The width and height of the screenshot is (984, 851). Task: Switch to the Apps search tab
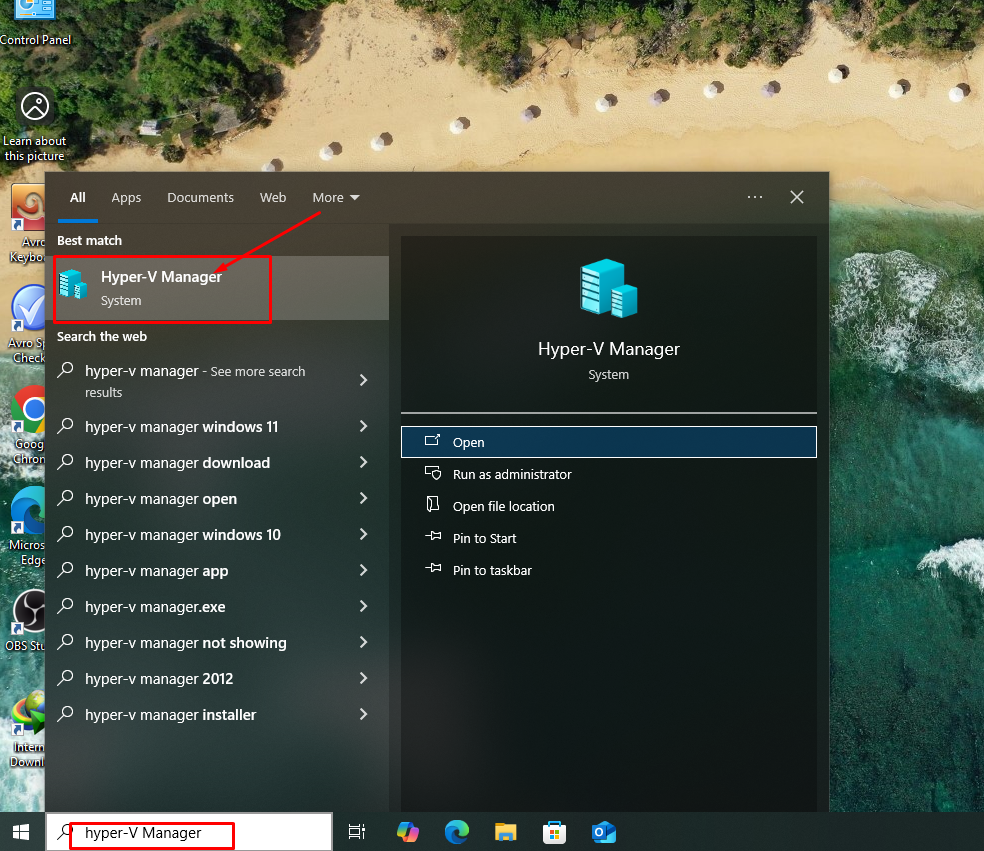[x=126, y=198]
